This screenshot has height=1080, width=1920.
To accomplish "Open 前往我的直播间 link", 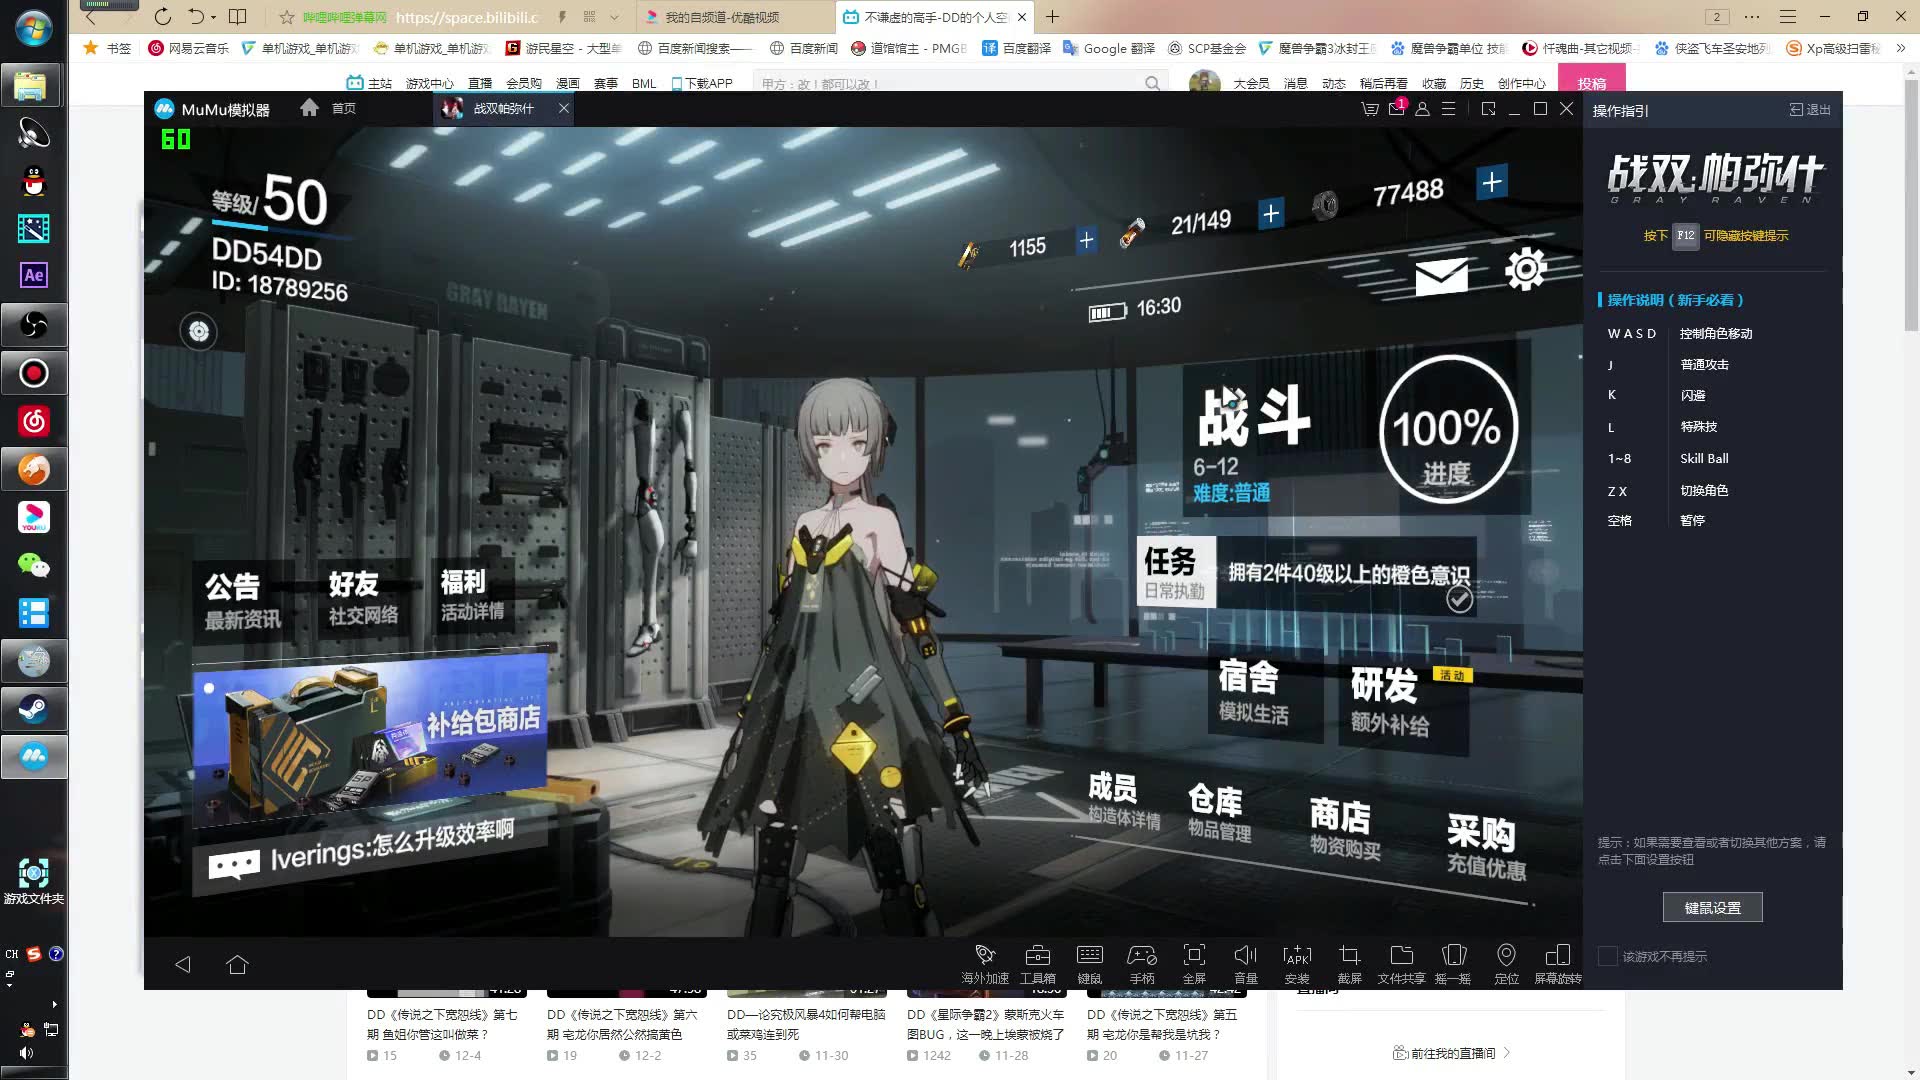I will point(1452,1053).
